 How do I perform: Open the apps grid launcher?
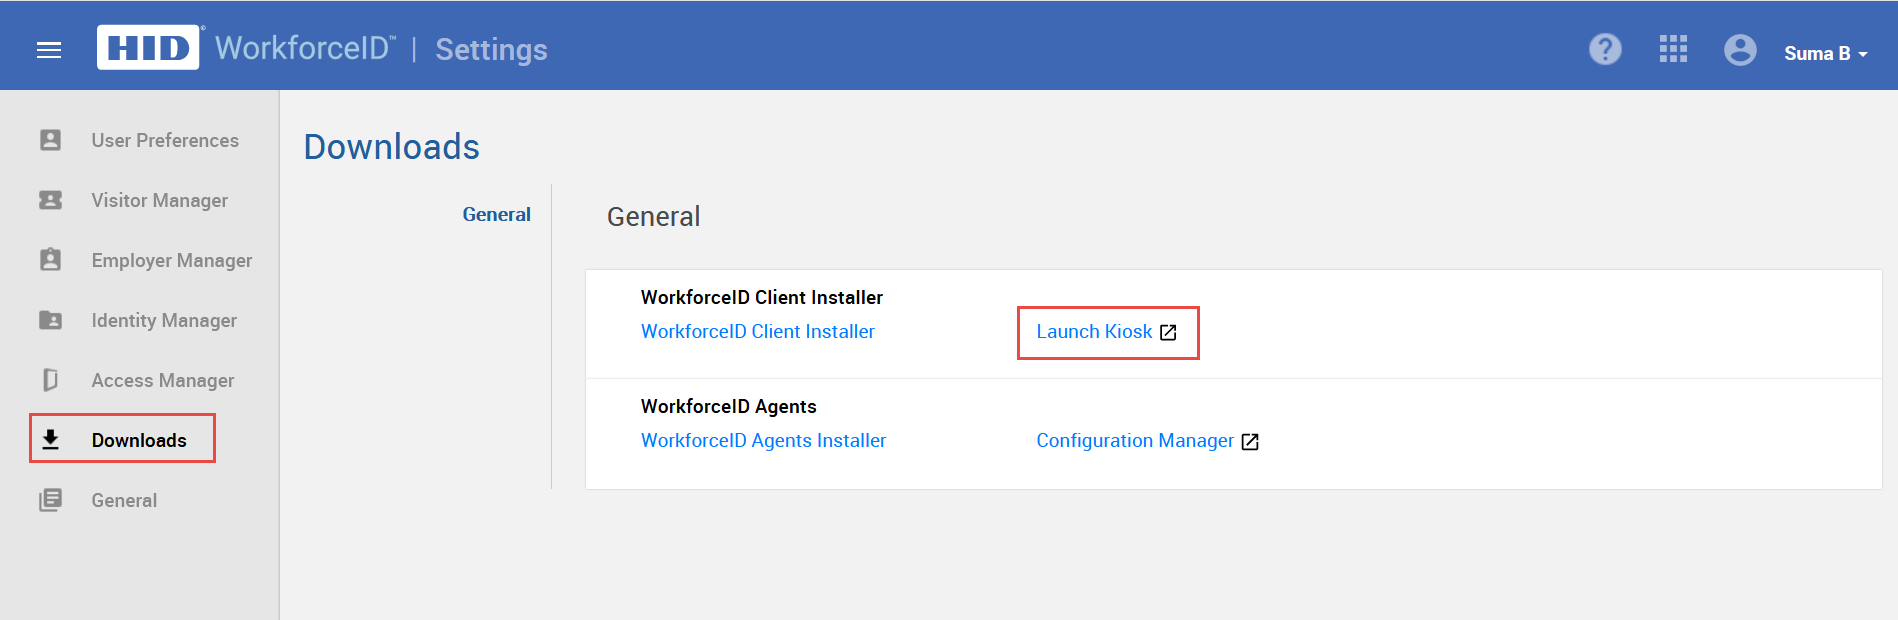[x=1673, y=49]
